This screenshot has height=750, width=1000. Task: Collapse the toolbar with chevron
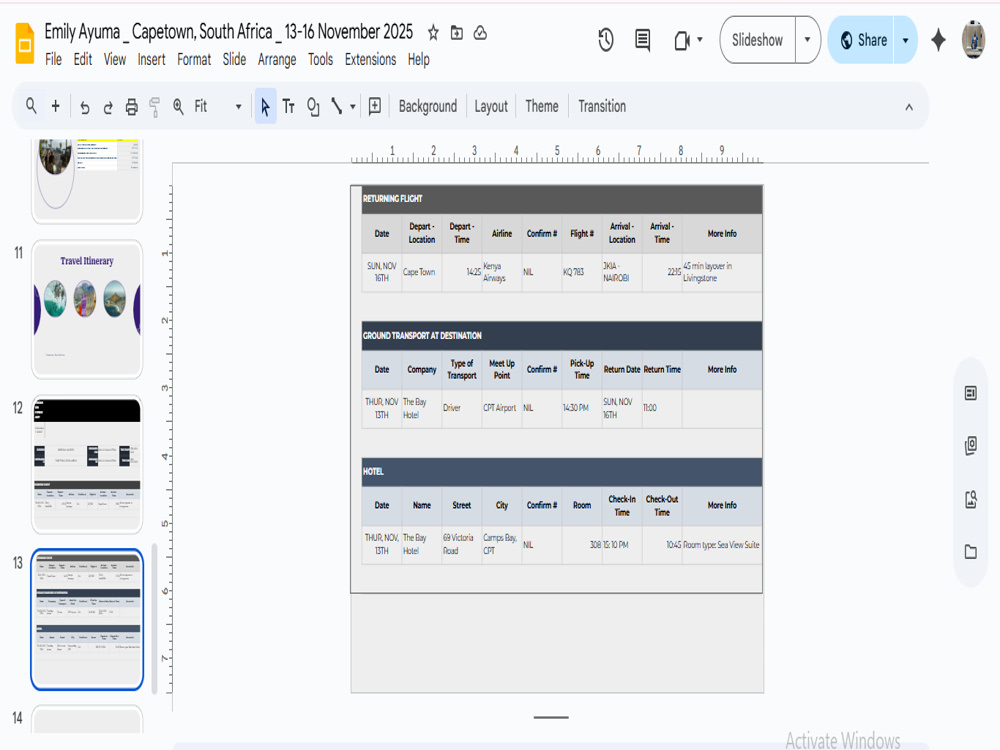(909, 107)
